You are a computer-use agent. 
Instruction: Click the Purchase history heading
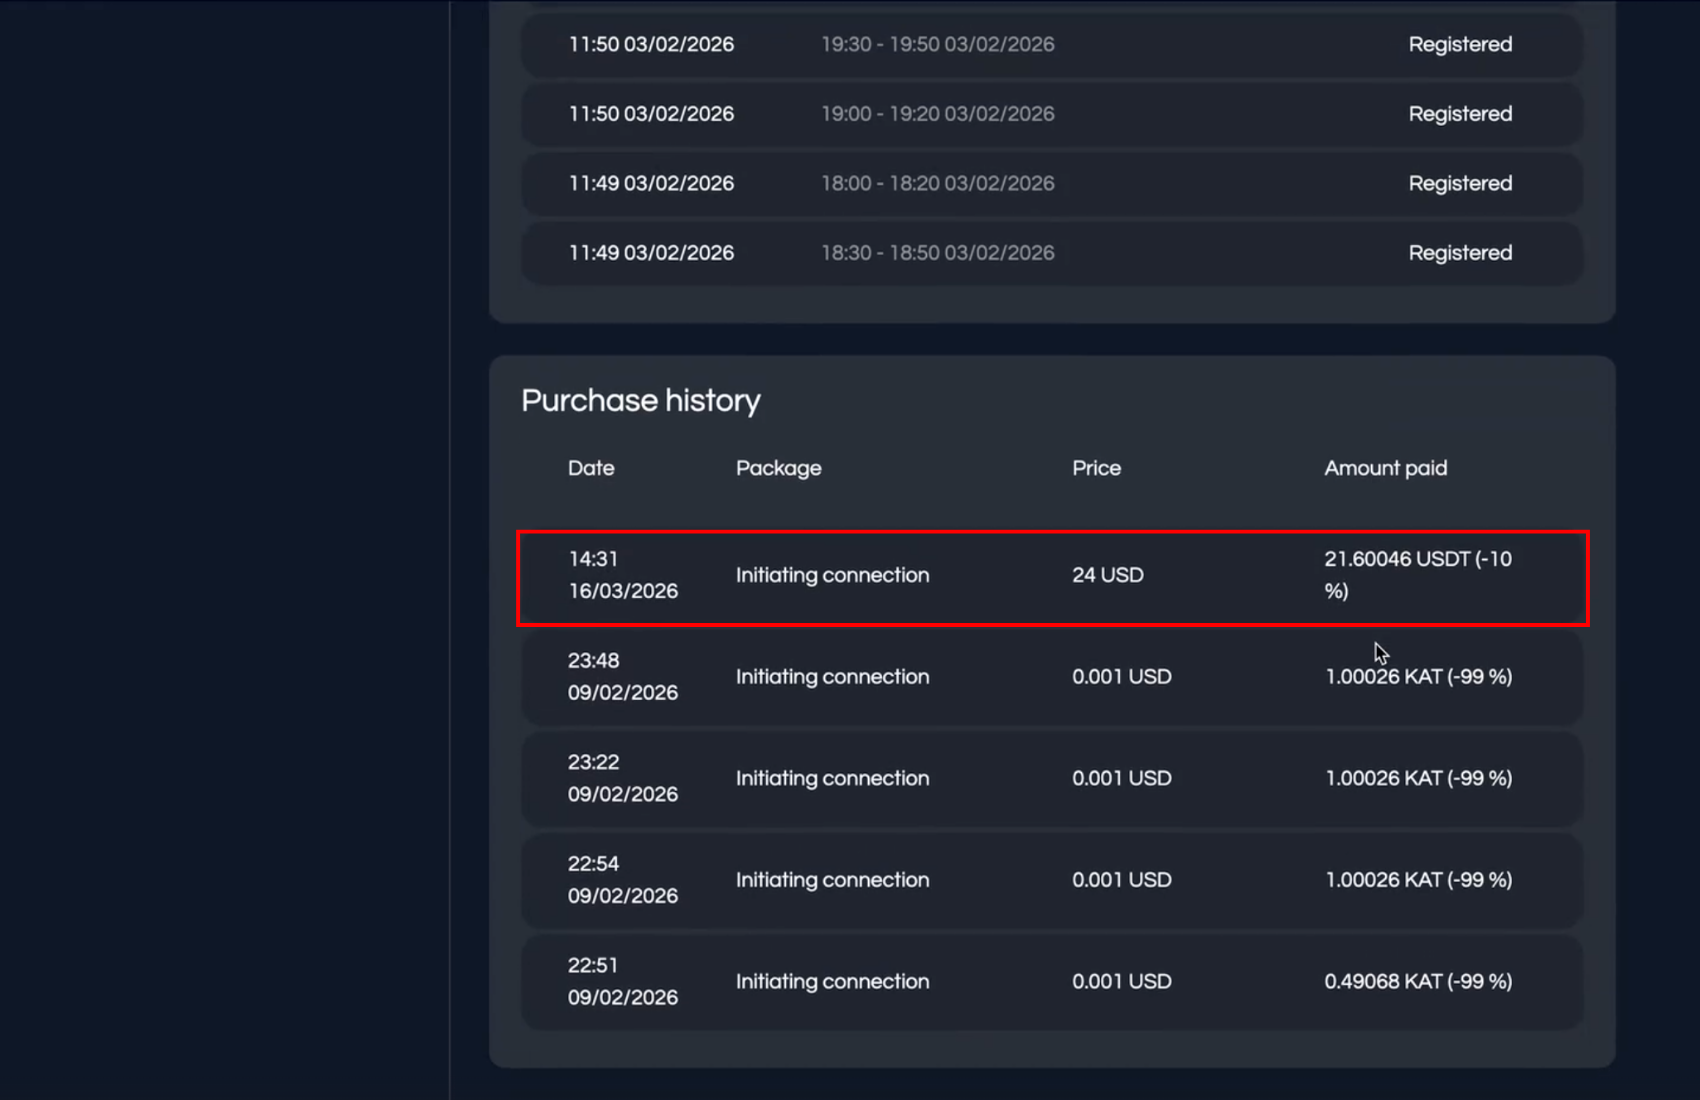640,401
